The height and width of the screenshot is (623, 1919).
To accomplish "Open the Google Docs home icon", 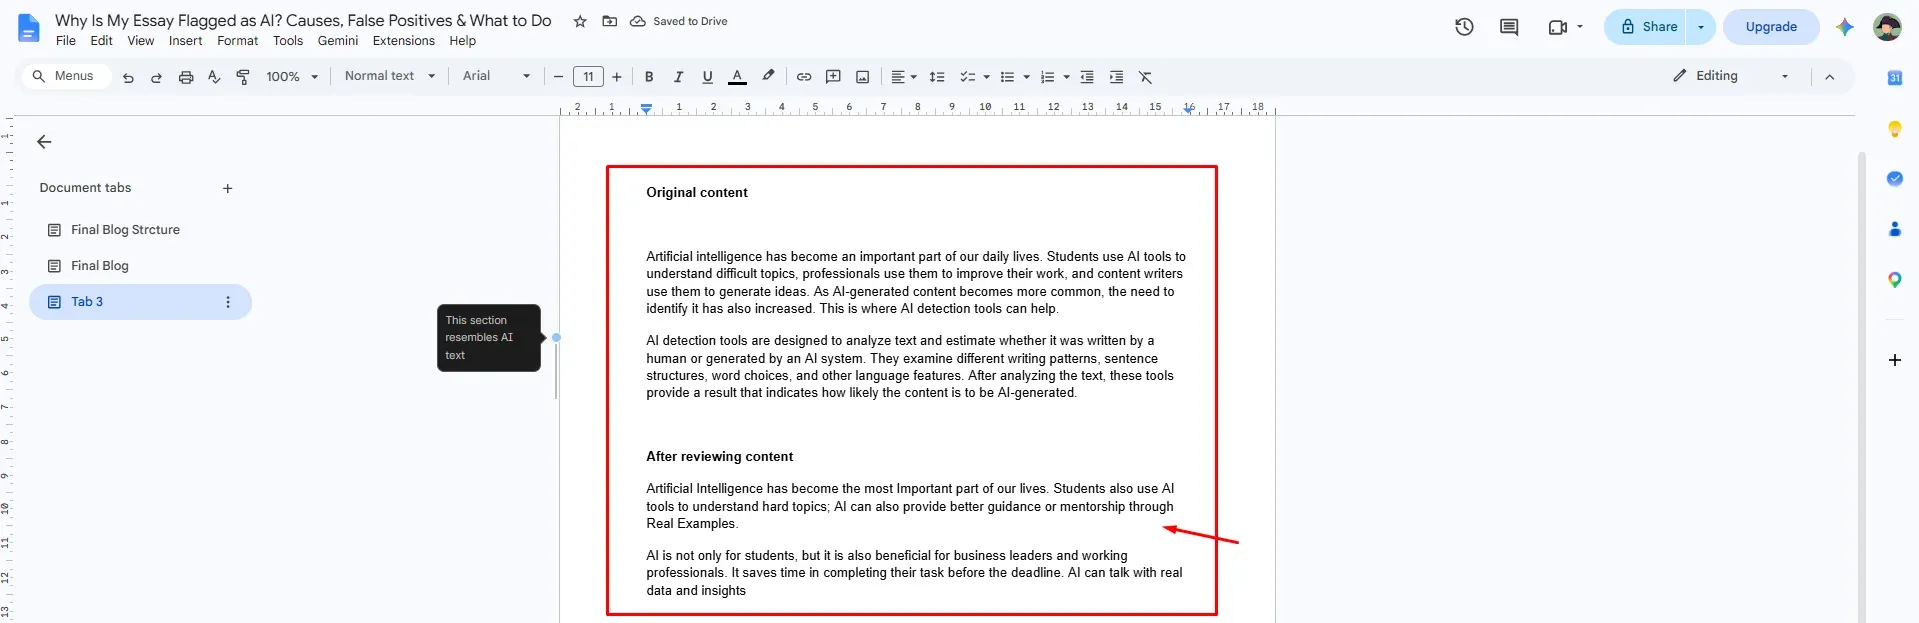I will pos(29,28).
